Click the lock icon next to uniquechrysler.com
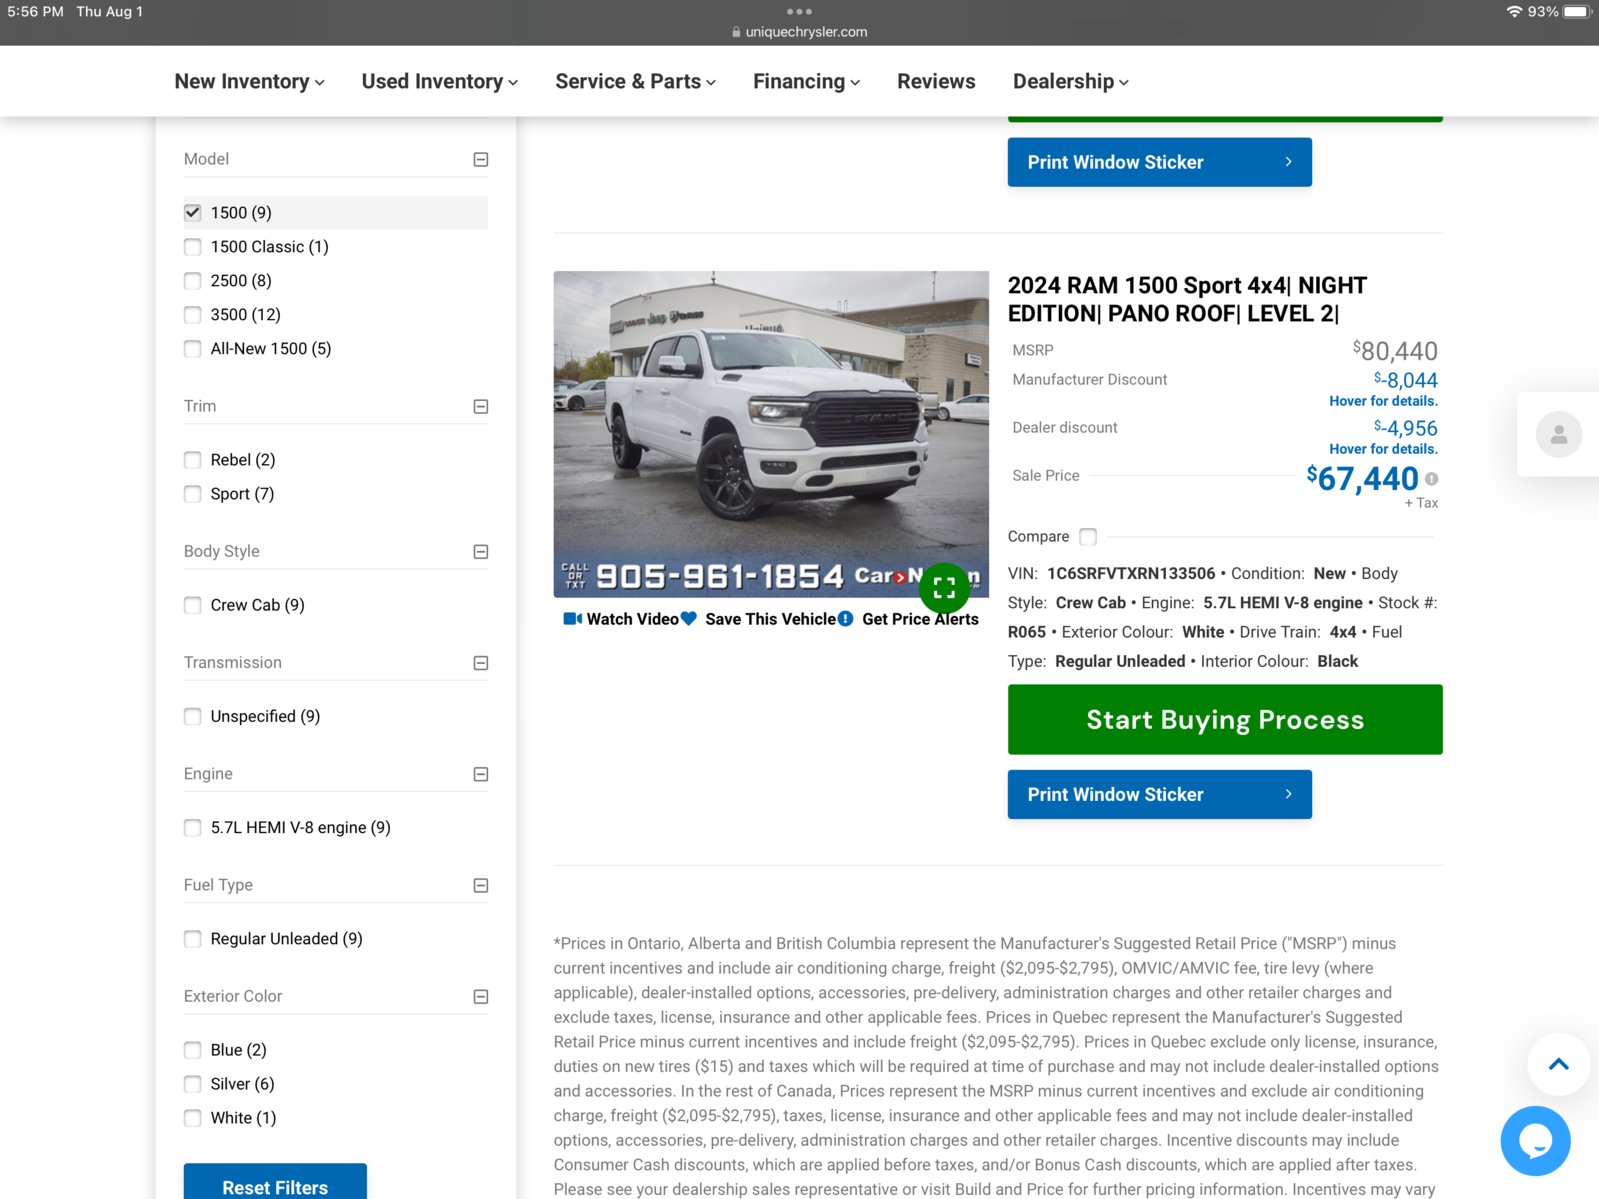Viewport: 1599px width, 1199px height. click(737, 32)
